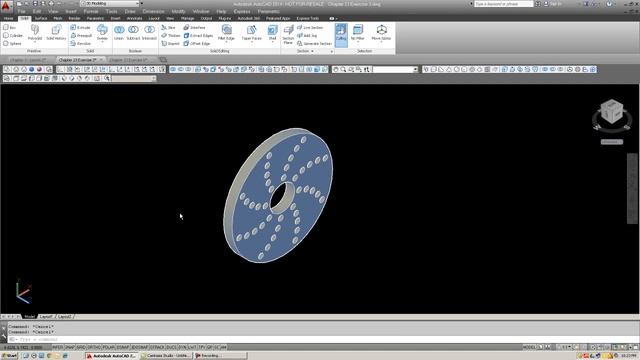Screen dimensions: 640x360
Task: Toggle OTRACK in status bar
Action: coord(157,347)
